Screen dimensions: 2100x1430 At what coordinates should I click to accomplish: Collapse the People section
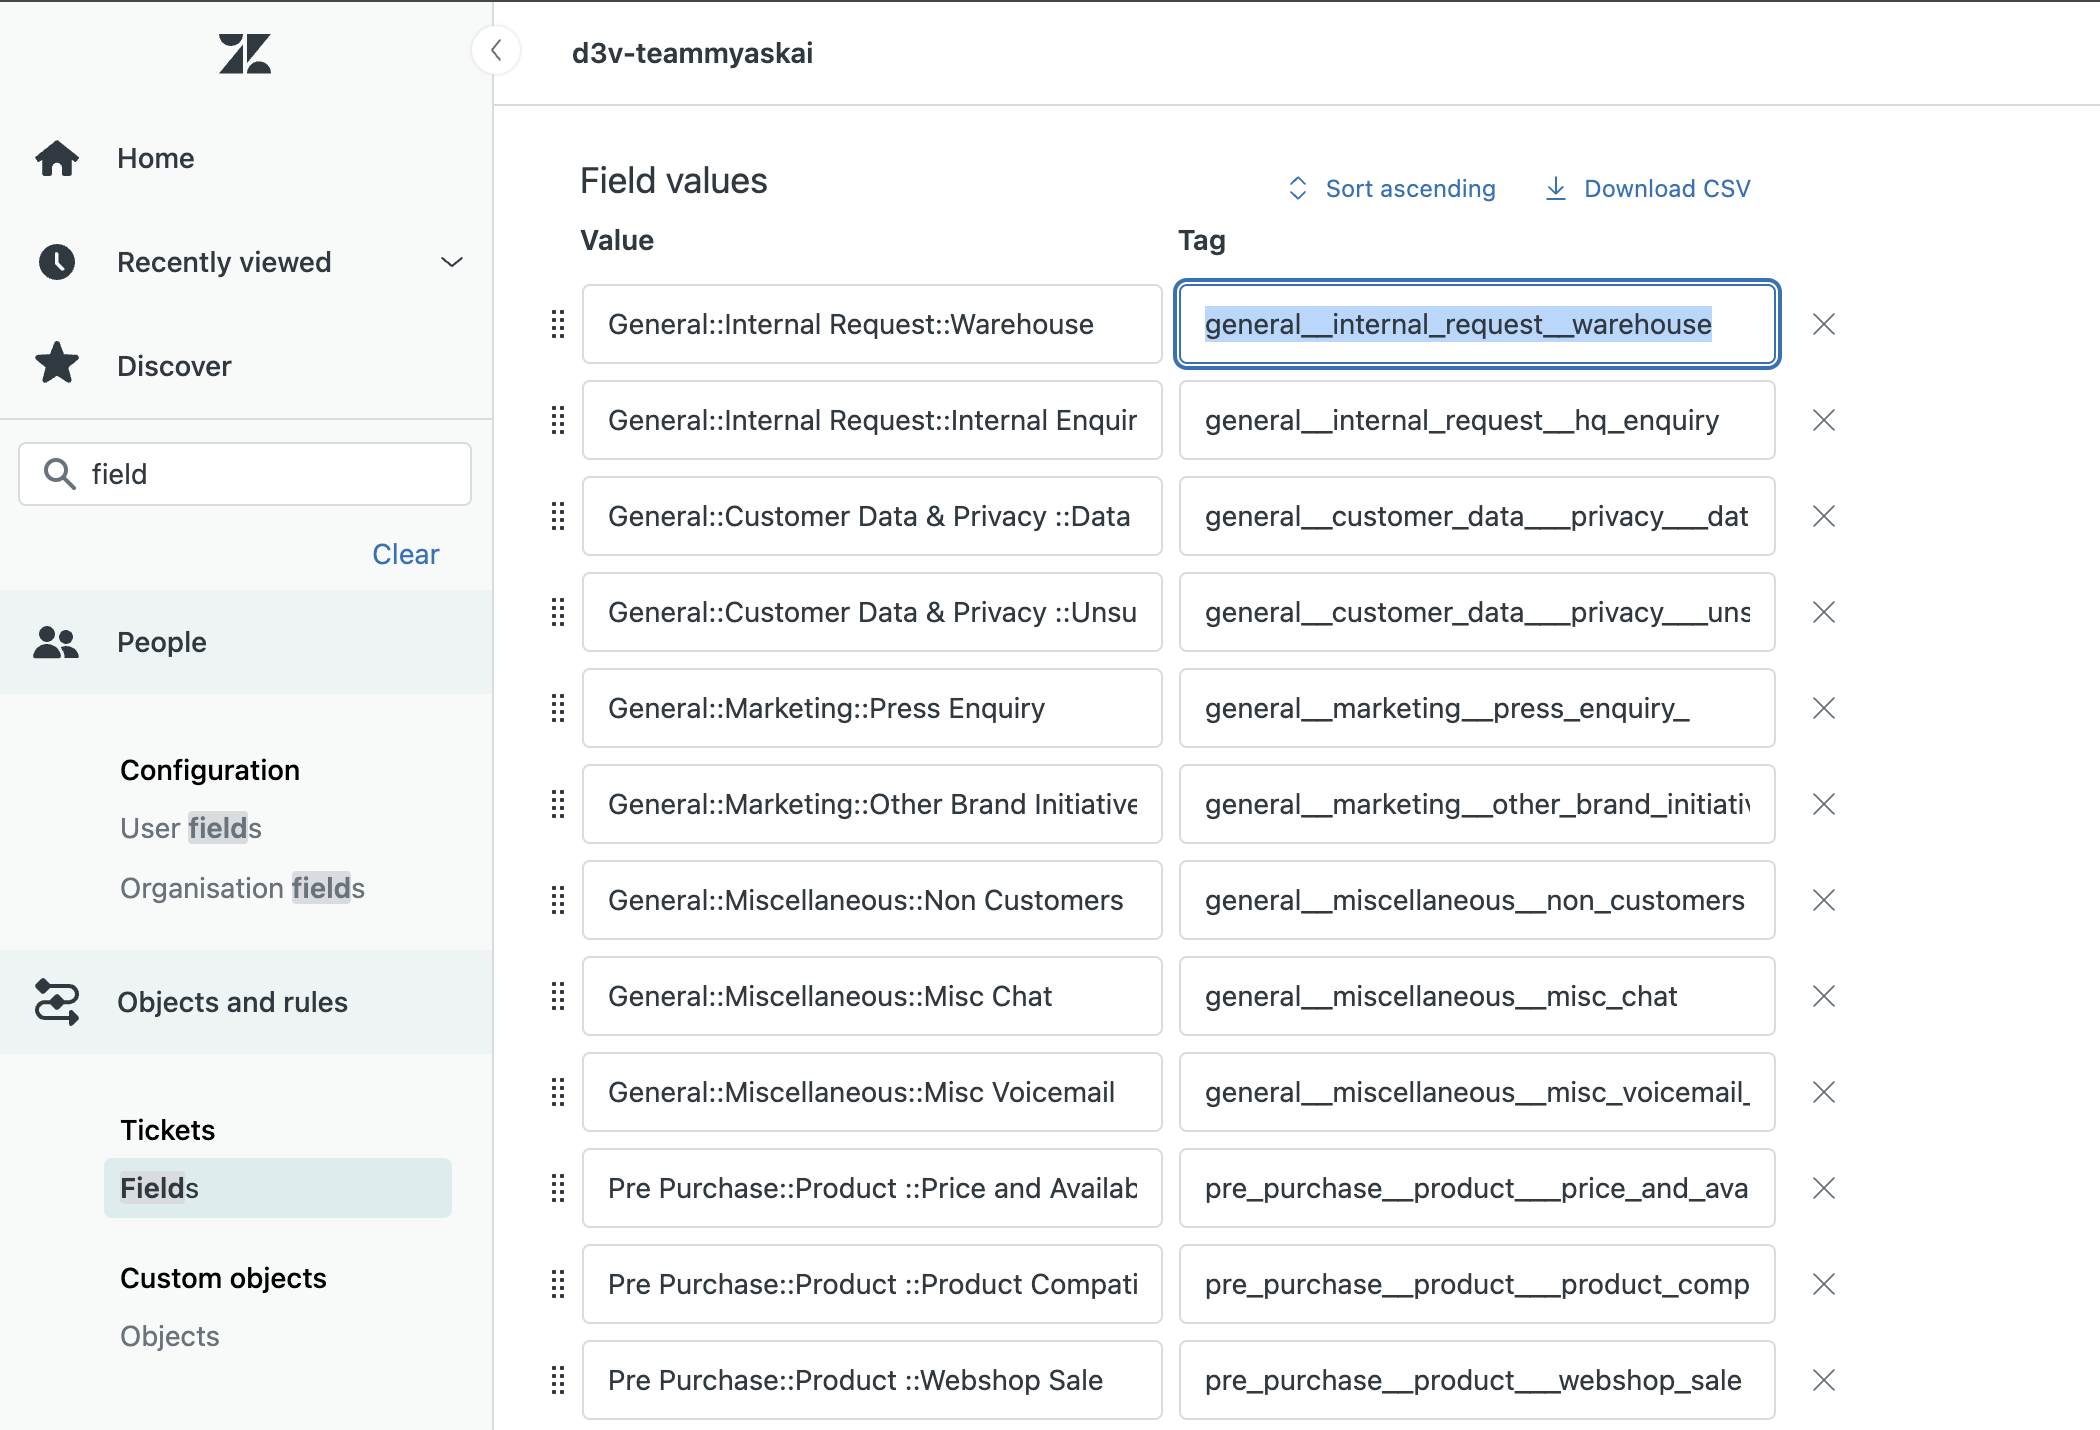tap(162, 642)
